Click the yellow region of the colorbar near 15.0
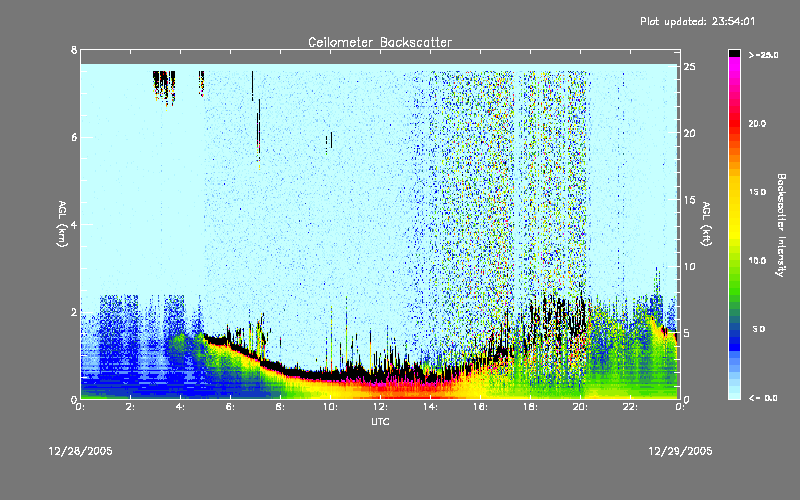 point(734,192)
